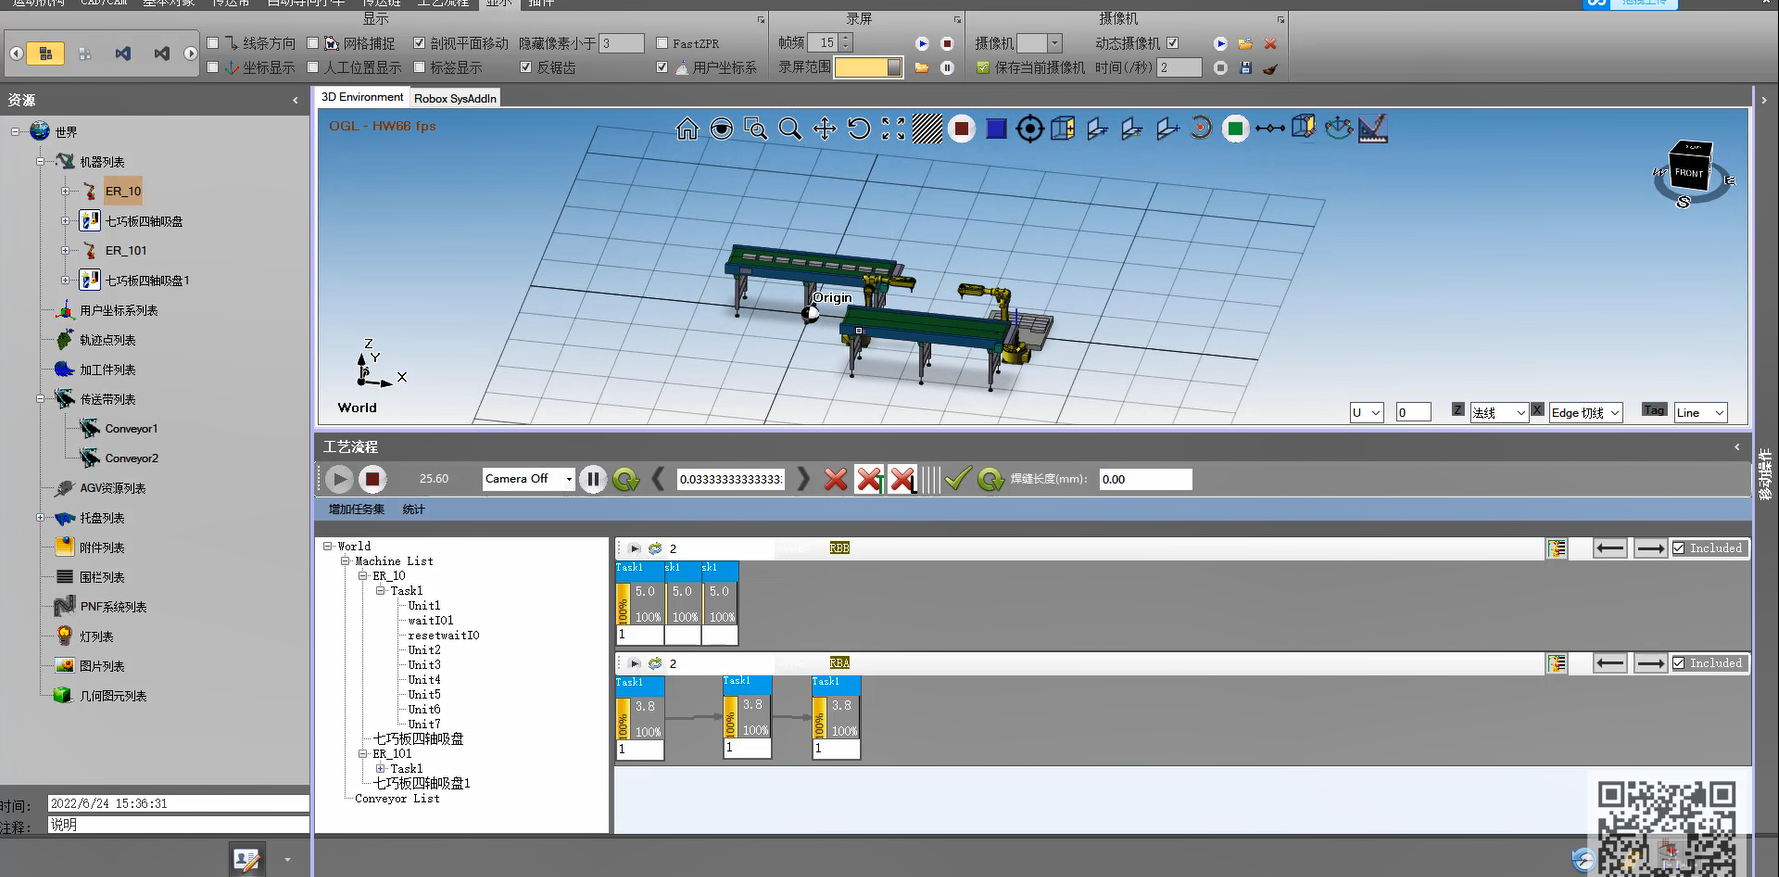1779x877 pixels.
Task: Click the crosshair target icon
Action: click(1029, 129)
